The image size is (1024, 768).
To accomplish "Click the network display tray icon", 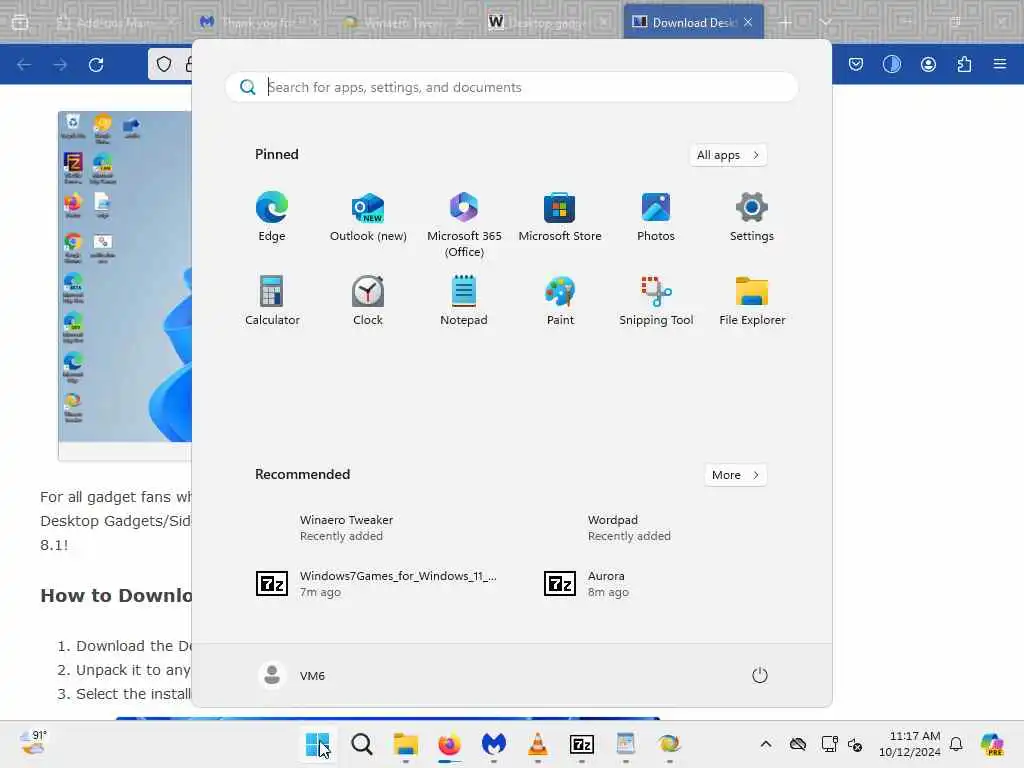I will click(x=829, y=744).
